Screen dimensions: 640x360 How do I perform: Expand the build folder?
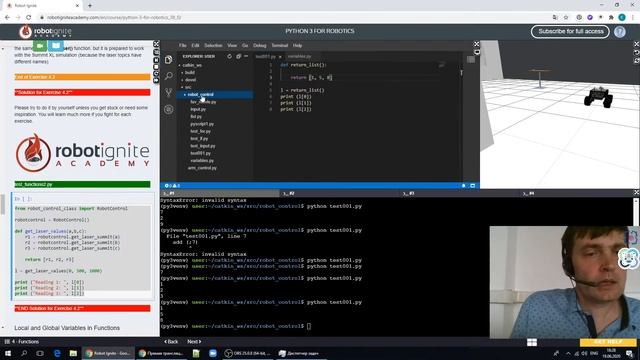pyautogui.click(x=190, y=73)
